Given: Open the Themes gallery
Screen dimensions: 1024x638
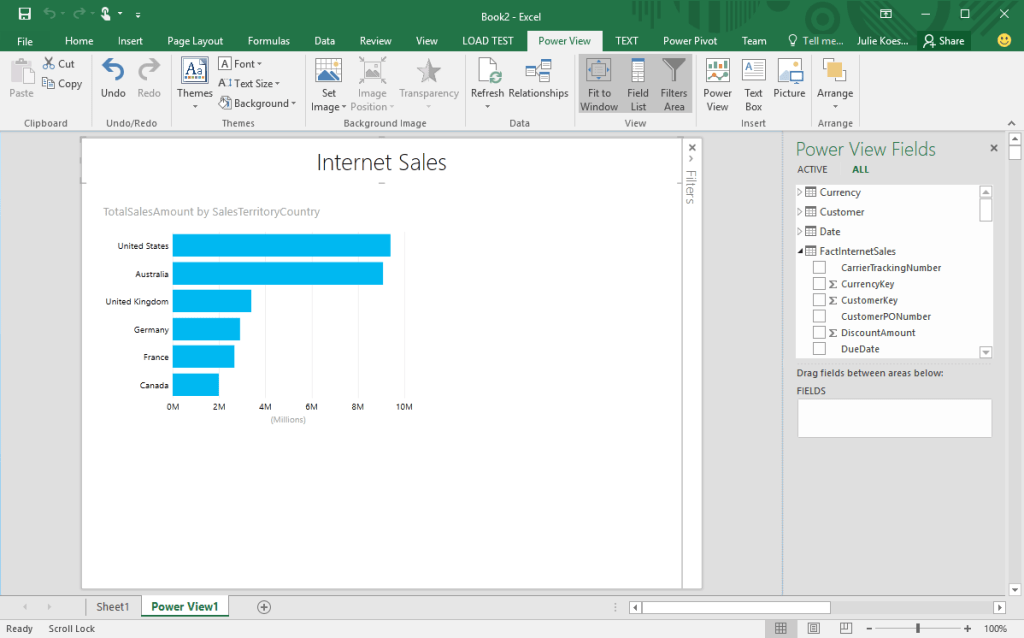Looking at the screenshot, I should coord(195,84).
